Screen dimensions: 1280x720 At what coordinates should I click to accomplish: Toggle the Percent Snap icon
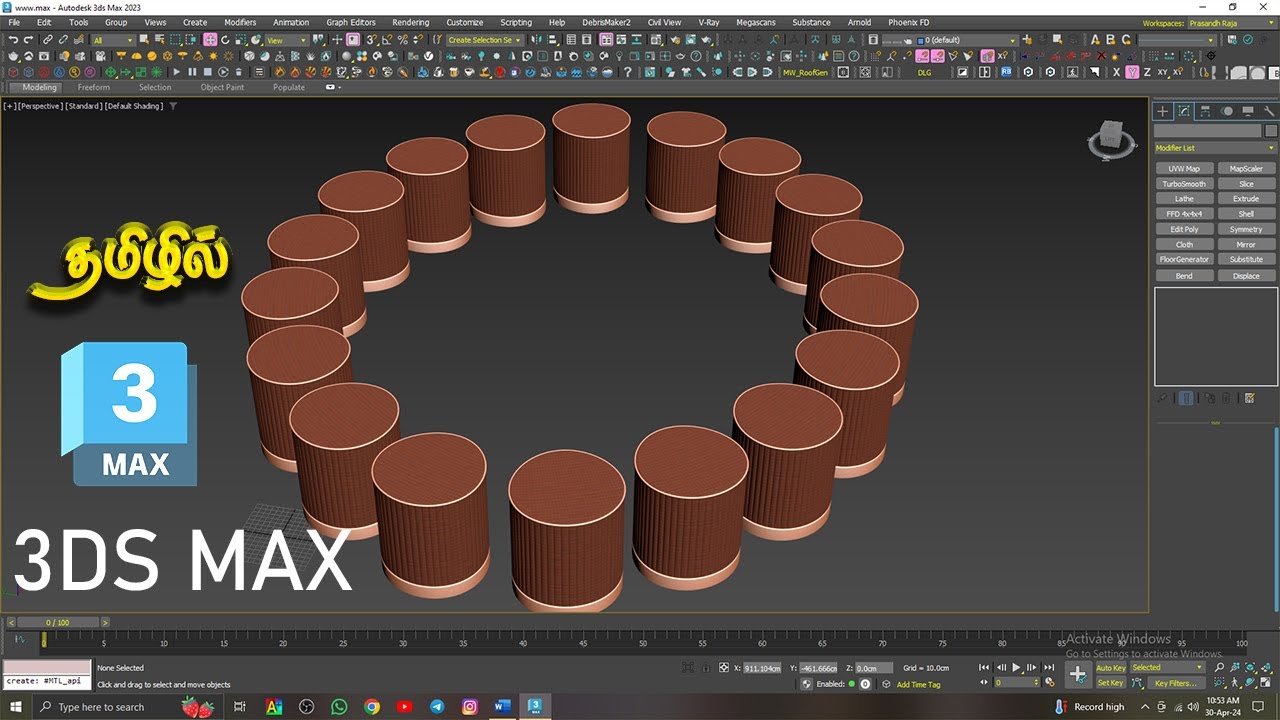(x=403, y=40)
